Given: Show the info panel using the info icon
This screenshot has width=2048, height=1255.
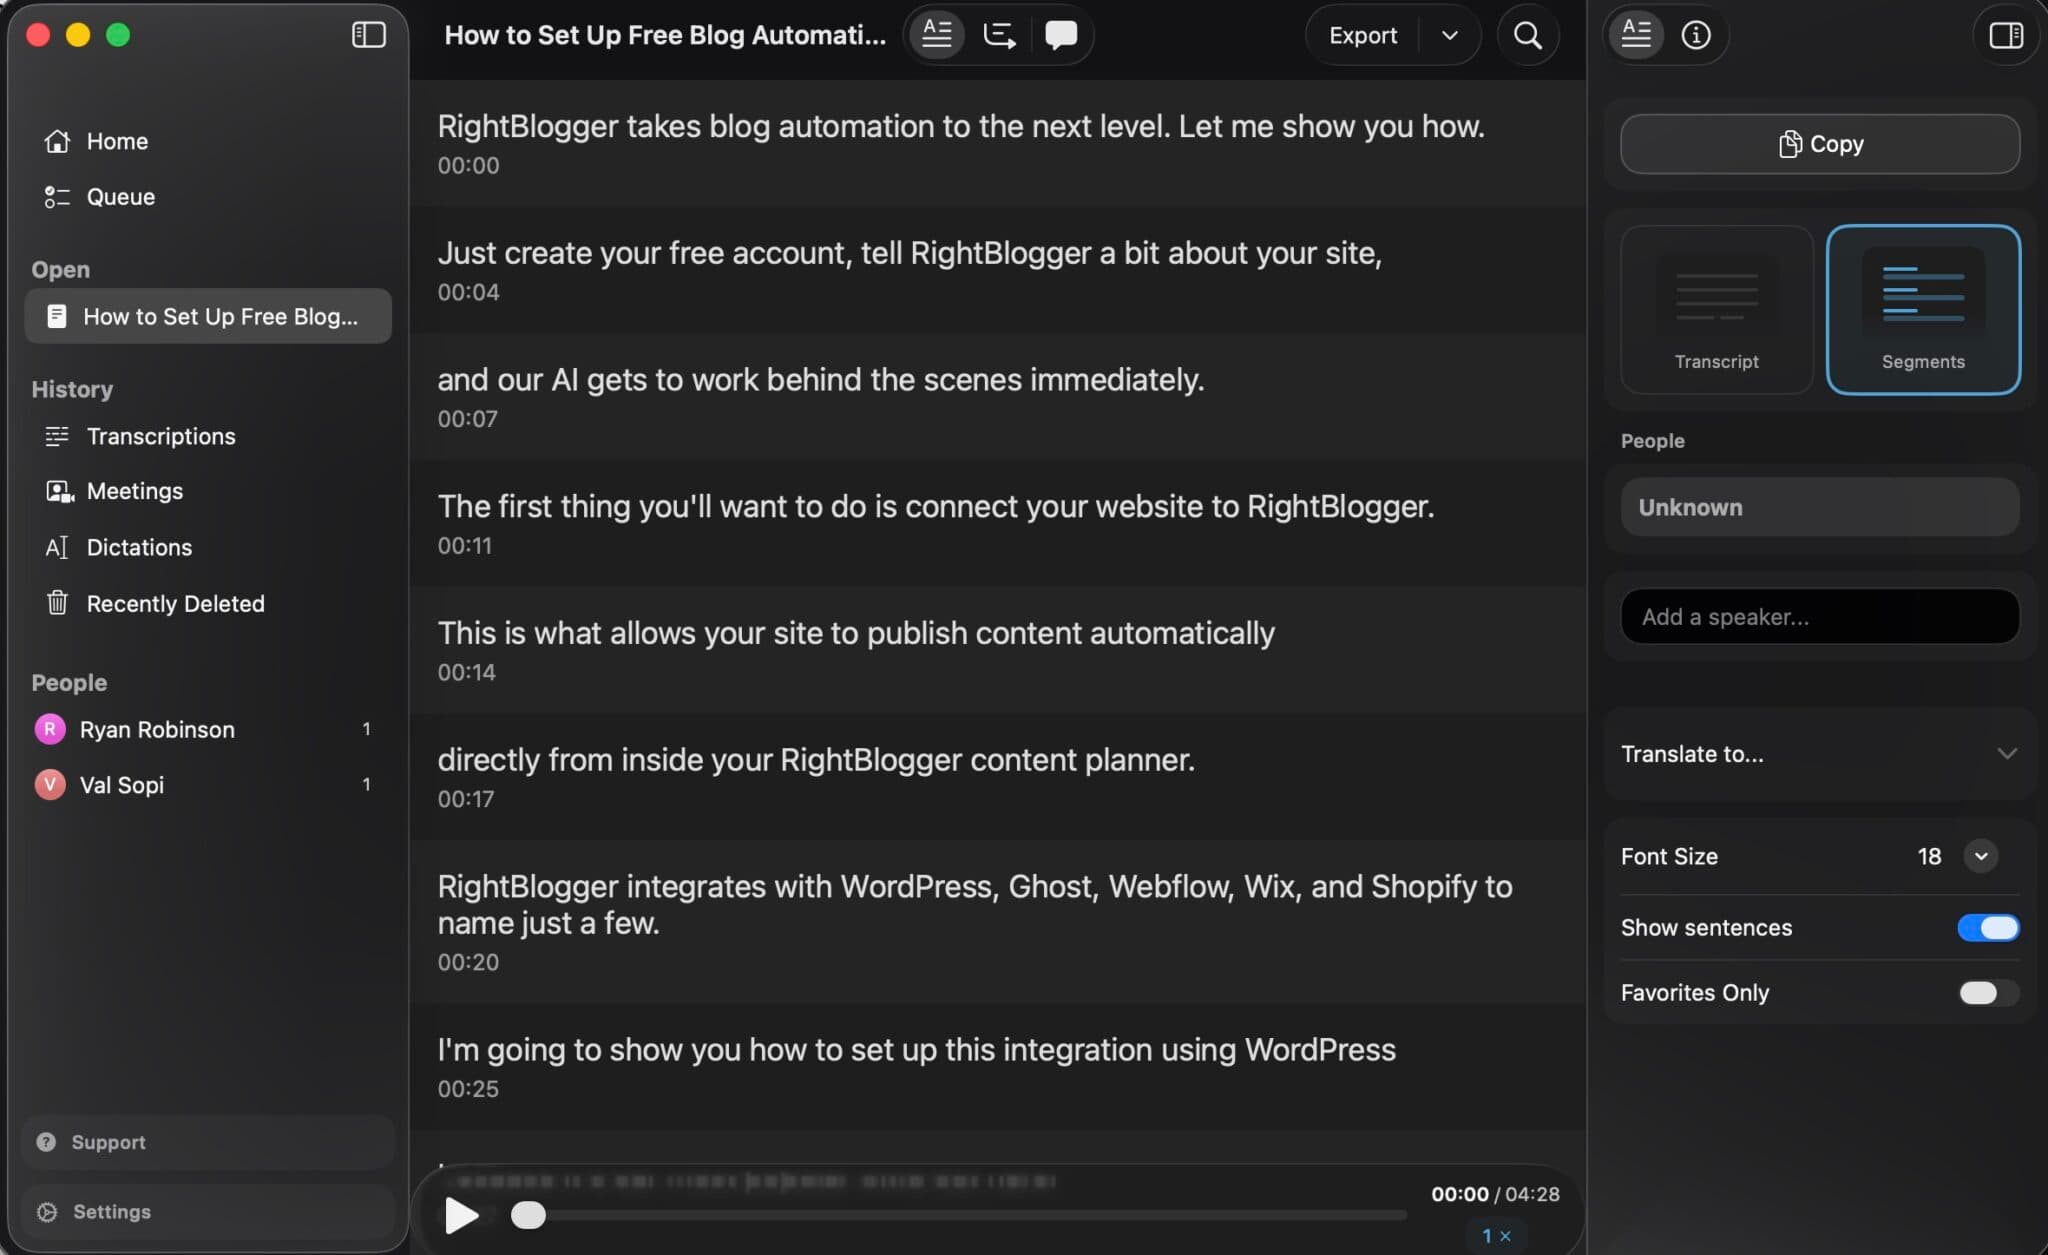Looking at the screenshot, I should [x=1695, y=35].
